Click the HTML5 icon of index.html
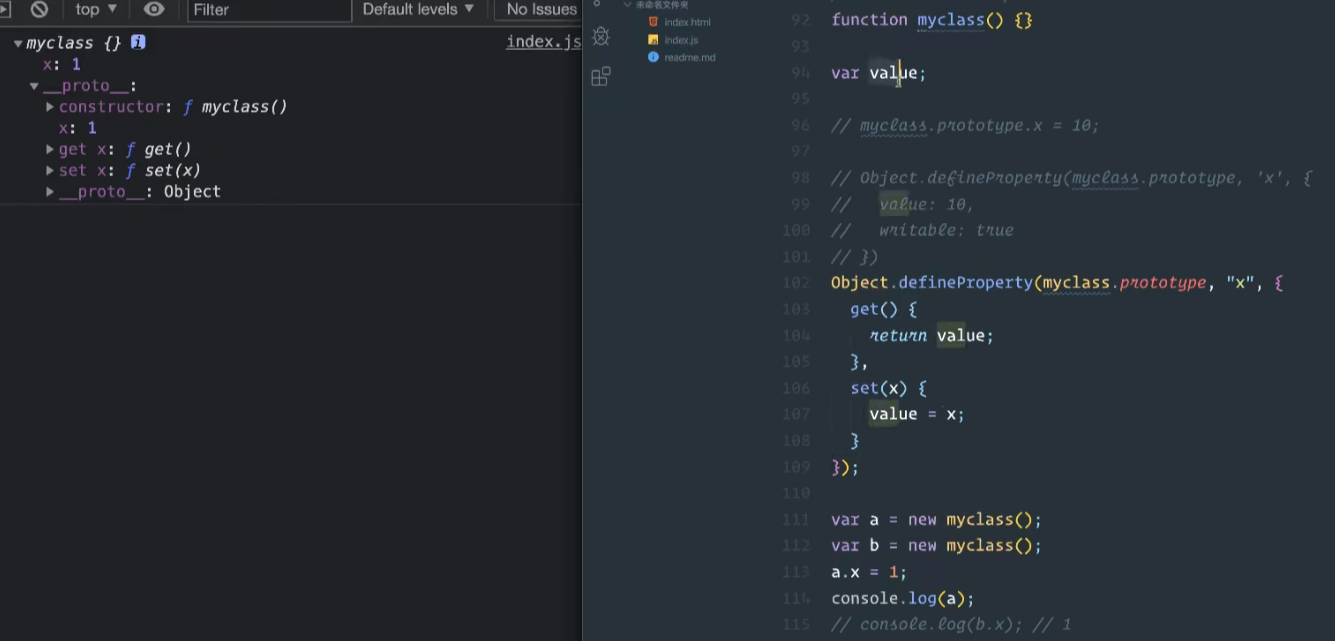The width and height of the screenshot is (1335, 641). [653, 22]
